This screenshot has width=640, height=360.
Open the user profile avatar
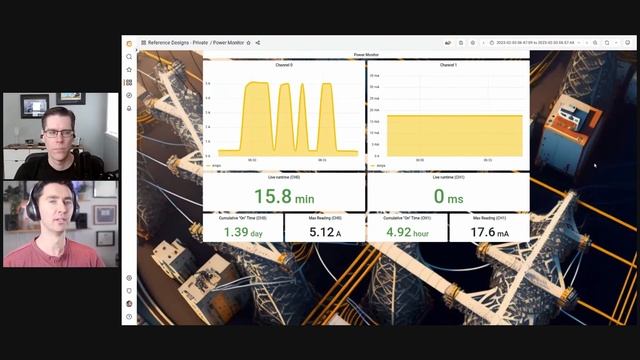(129, 304)
